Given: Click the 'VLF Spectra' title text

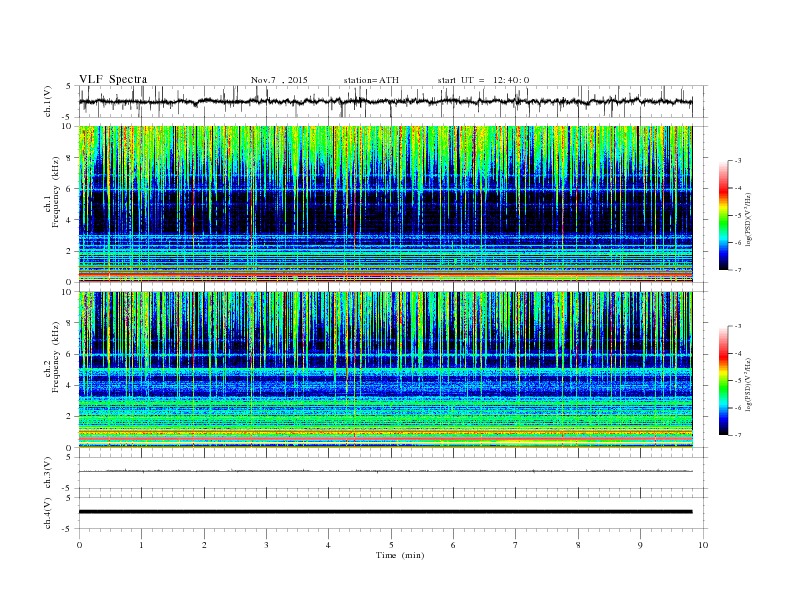Looking at the screenshot, I should point(113,79).
